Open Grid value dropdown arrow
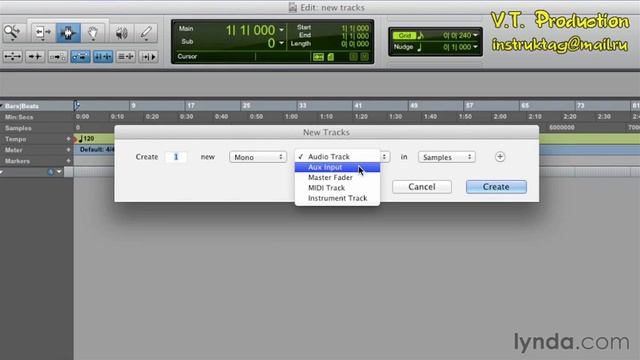The height and width of the screenshot is (360, 640). tap(476, 36)
